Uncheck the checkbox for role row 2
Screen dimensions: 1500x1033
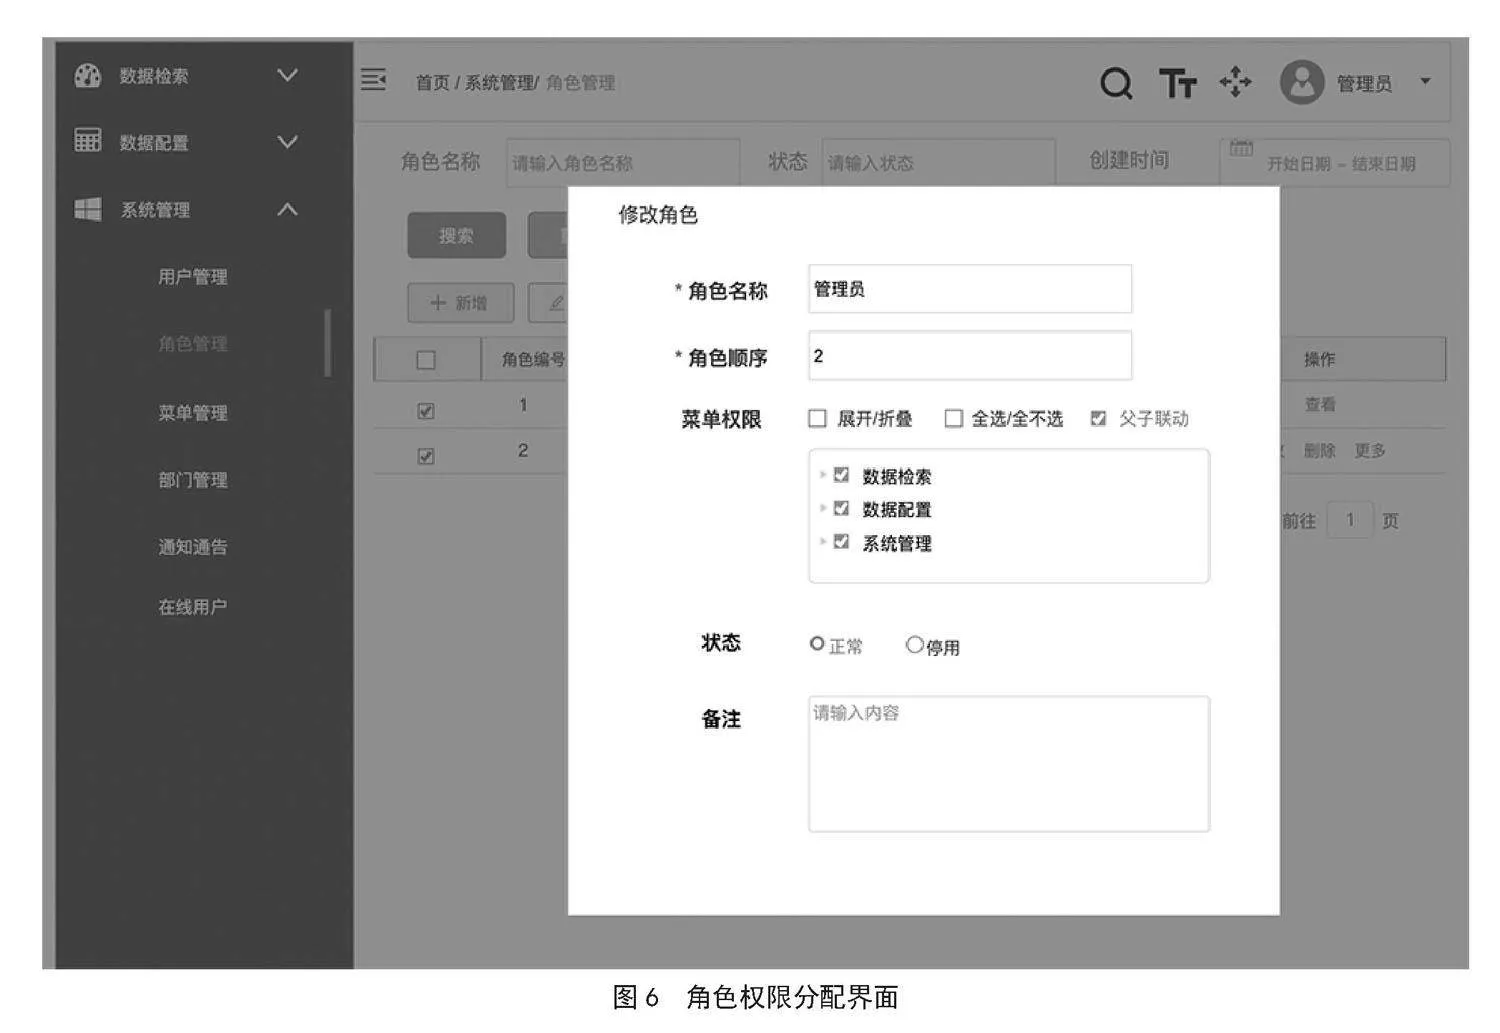426,455
